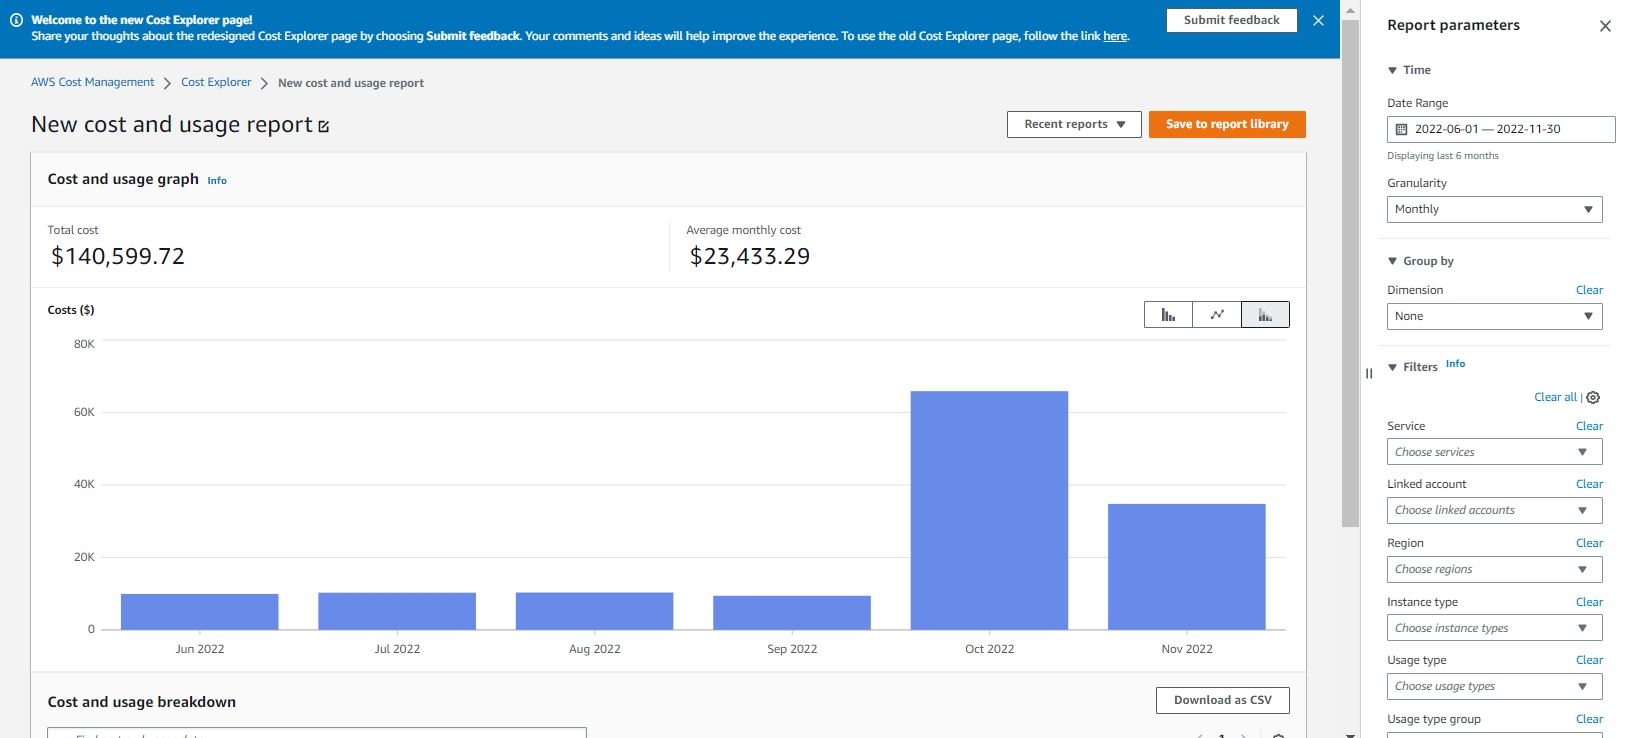Open filter settings gear icon
Image resolution: width=1629 pixels, height=738 pixels.
coord(1593,397)
